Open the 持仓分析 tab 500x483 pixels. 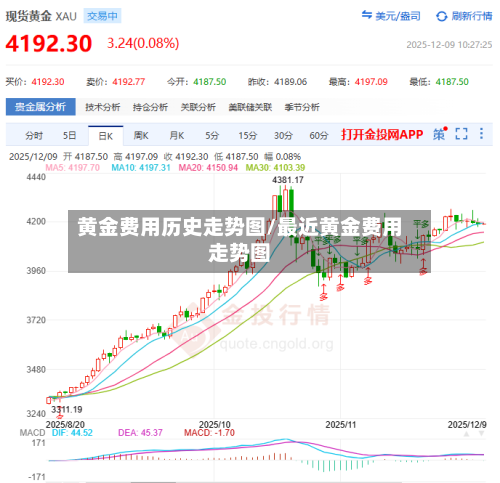150,107
